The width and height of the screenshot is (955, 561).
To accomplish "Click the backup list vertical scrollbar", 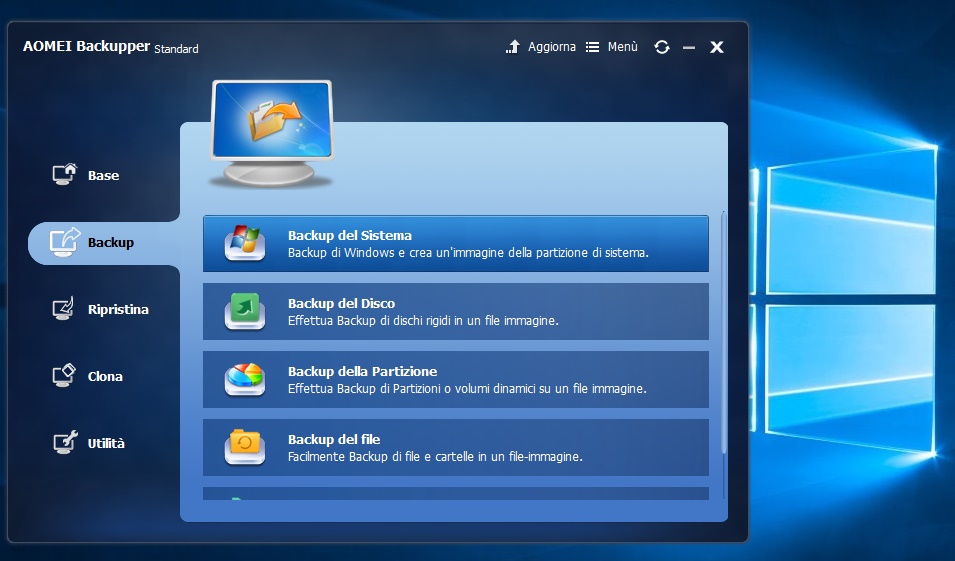I will [x=724, y=333].
